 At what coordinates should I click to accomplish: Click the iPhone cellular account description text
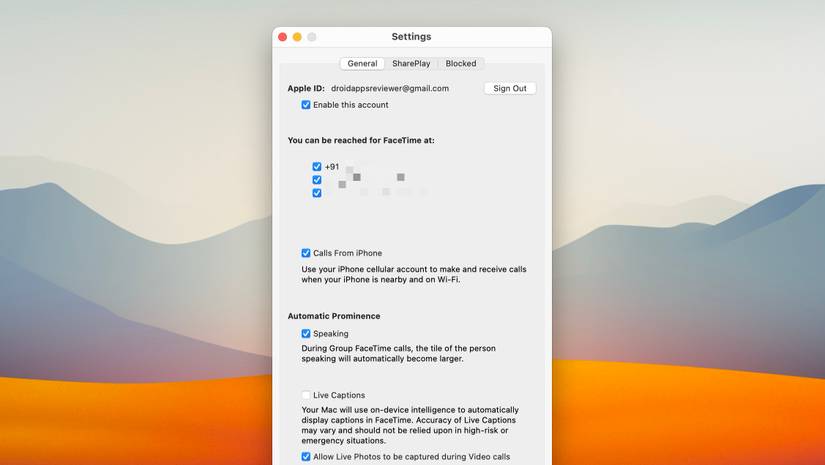pyautogui.click(x=414, y=274)
